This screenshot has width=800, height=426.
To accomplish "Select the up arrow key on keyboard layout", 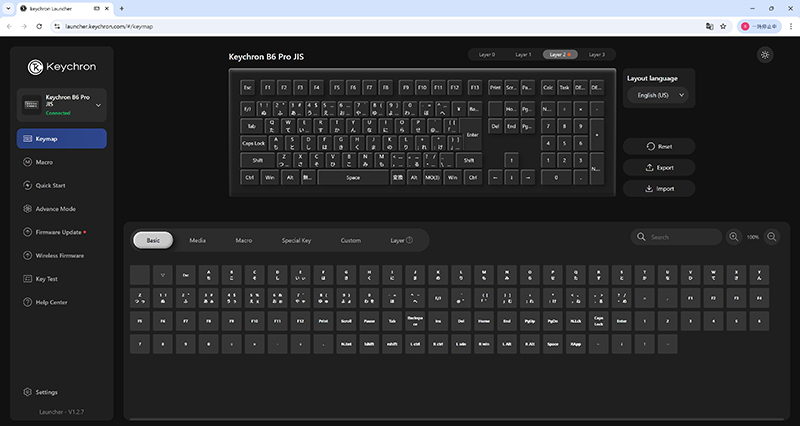I will [x=511, y=160].
